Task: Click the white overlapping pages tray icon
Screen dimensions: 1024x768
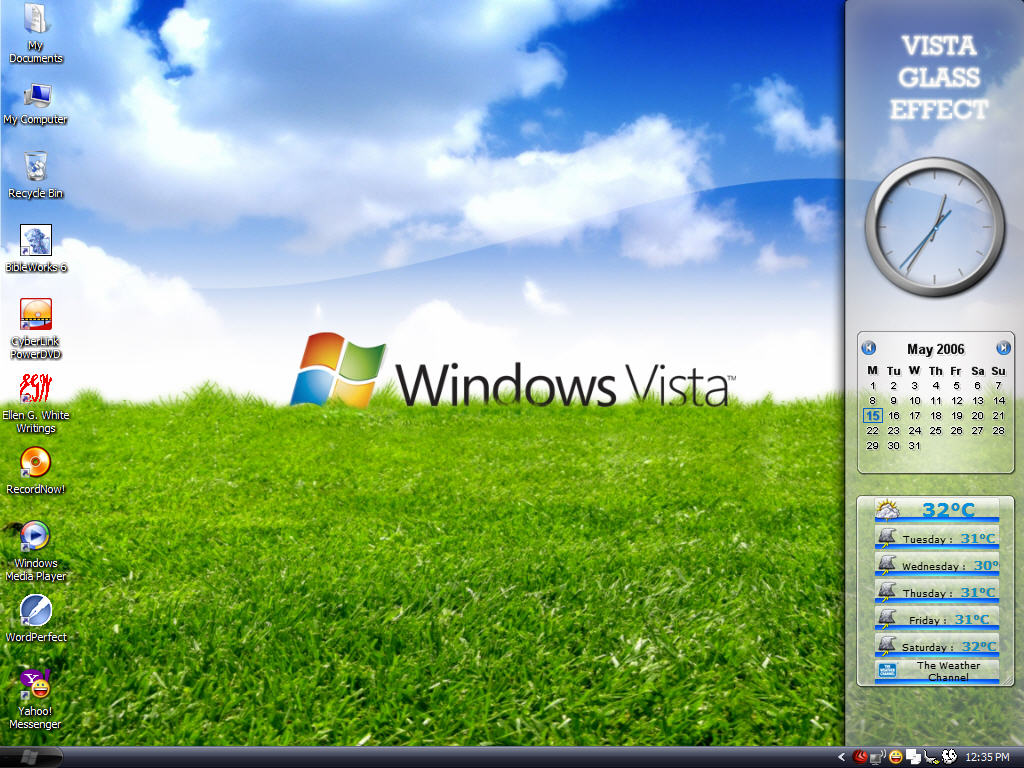Action: coord(914,757)
